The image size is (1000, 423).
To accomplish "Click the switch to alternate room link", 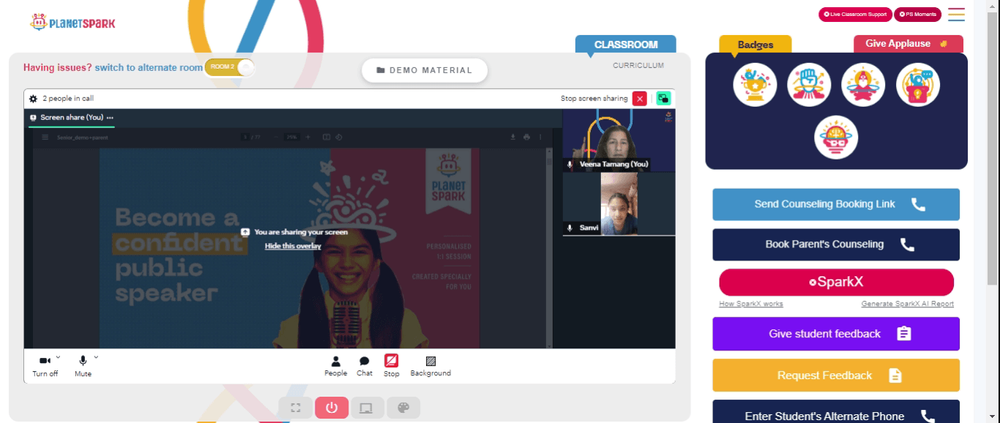I will 149,67.
